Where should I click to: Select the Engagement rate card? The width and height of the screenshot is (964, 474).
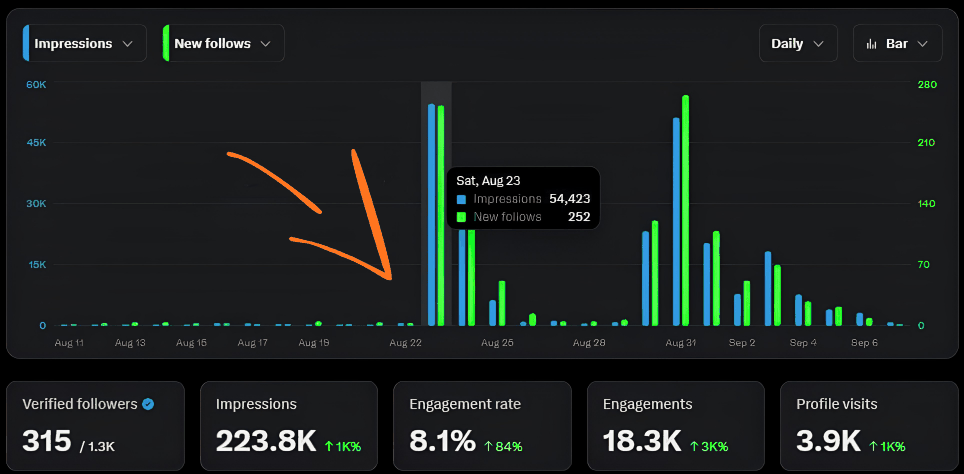[482, 425]
